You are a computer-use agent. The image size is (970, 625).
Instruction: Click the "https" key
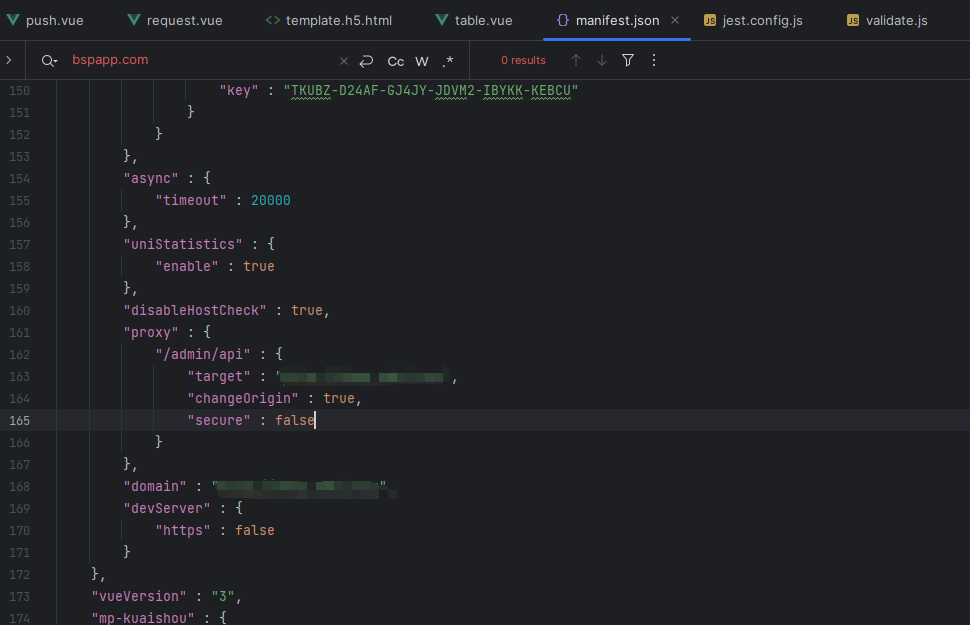[182, 531]
